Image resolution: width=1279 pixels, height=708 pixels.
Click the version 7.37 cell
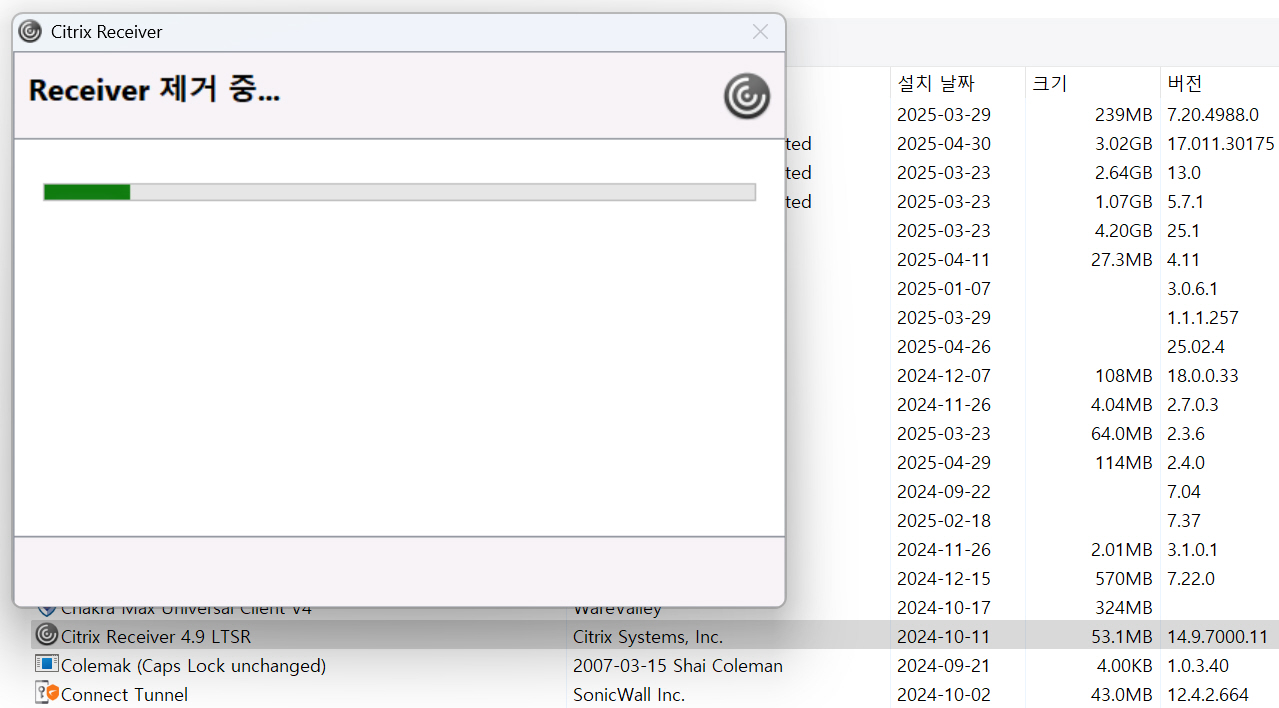point(1183,520)
